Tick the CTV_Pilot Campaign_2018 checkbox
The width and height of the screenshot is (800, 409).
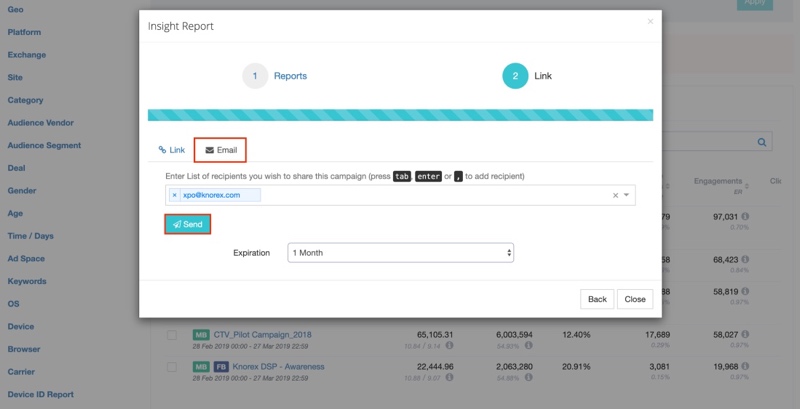(x=172, y=336)
